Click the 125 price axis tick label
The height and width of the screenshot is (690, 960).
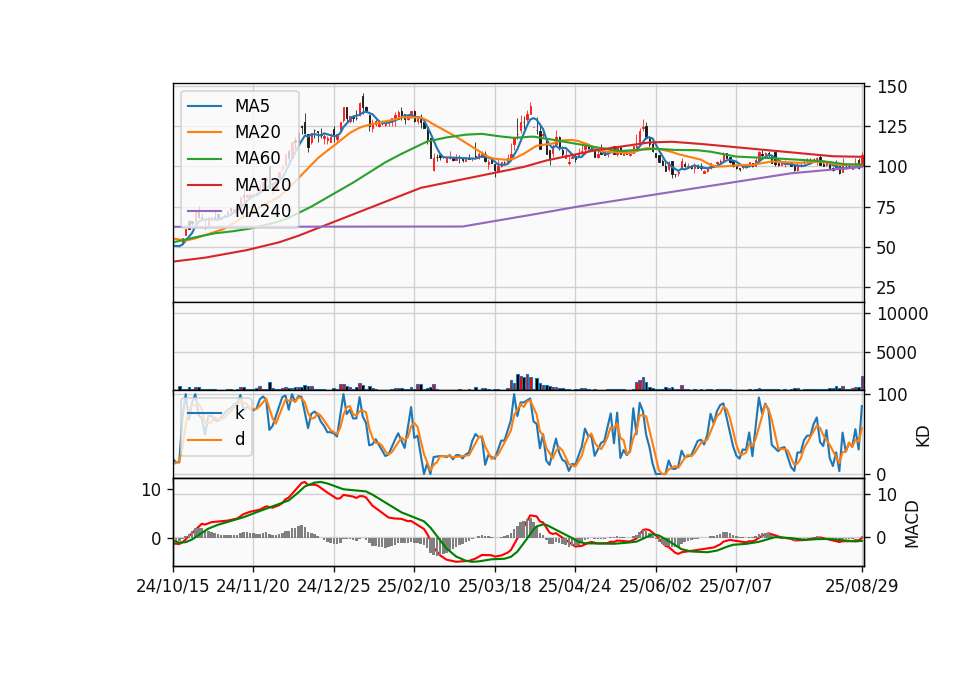tap(892, 127)
